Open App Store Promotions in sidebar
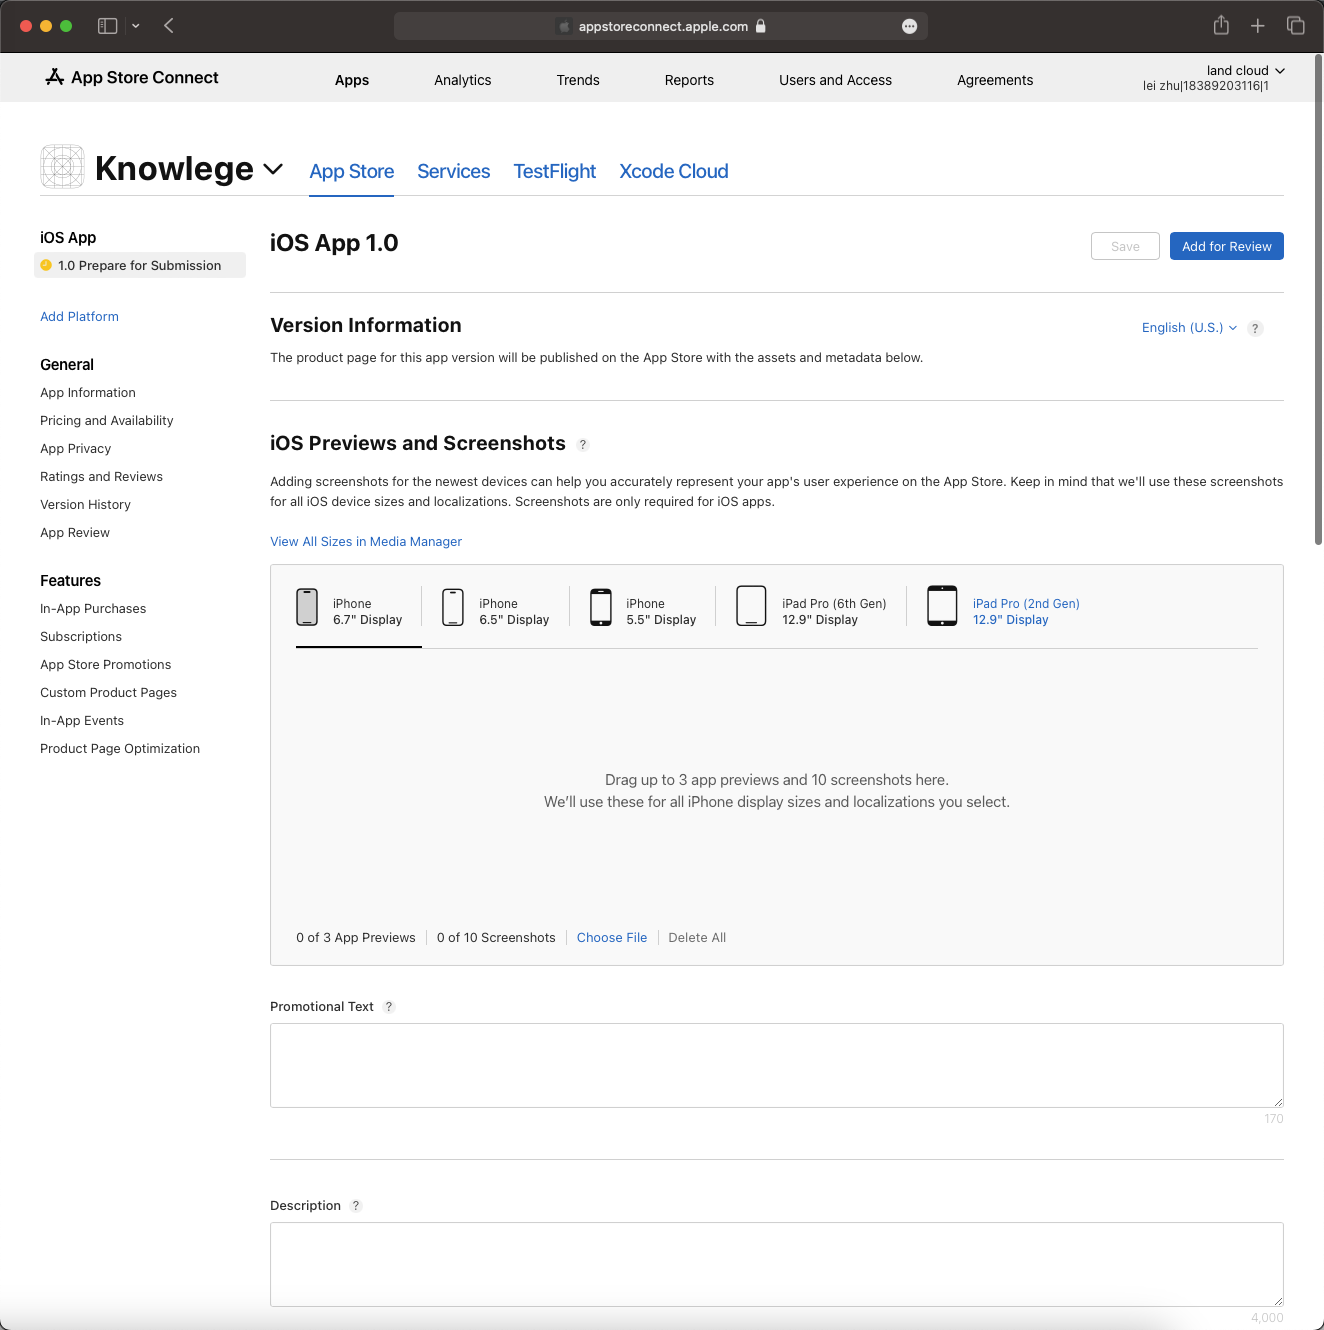 [x=106, y=665]
